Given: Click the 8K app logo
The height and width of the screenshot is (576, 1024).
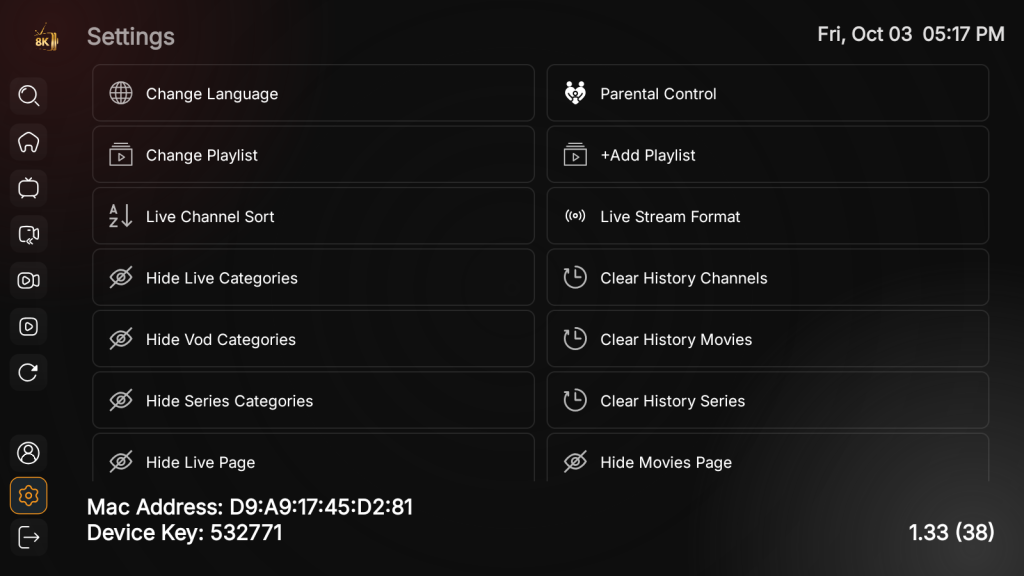Looking at the screenshot, I should [x=46, y=39].
